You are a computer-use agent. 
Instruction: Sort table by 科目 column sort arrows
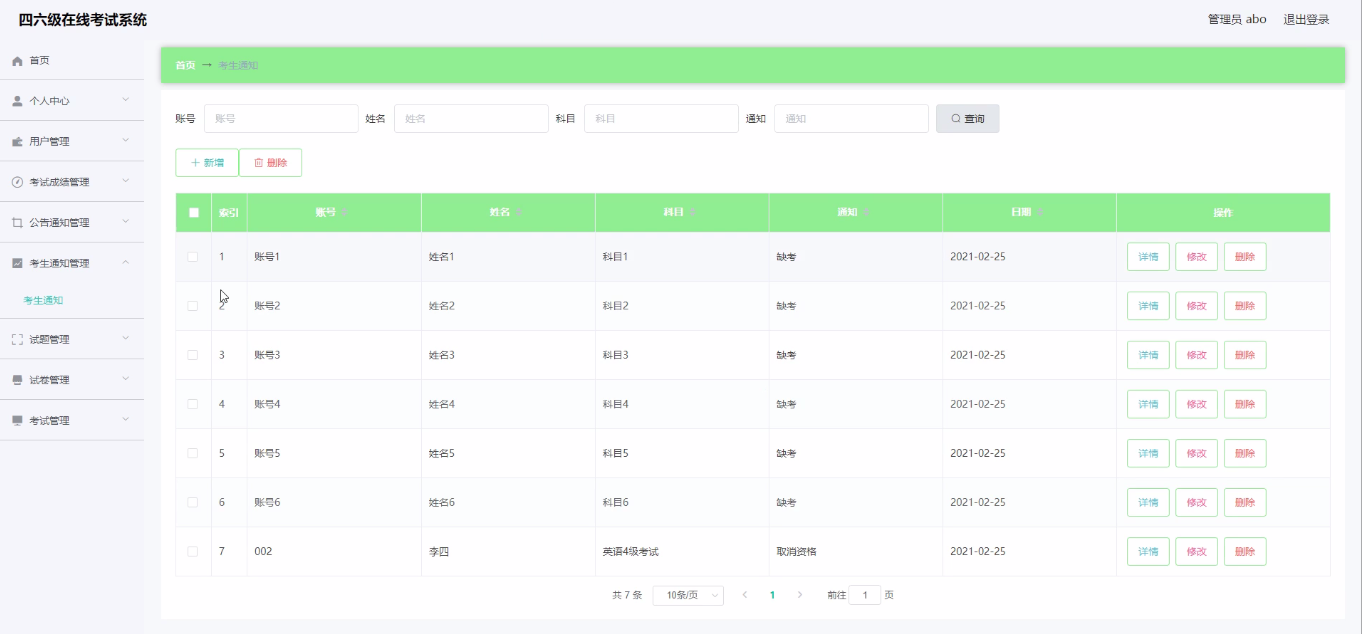coord(693,213)
